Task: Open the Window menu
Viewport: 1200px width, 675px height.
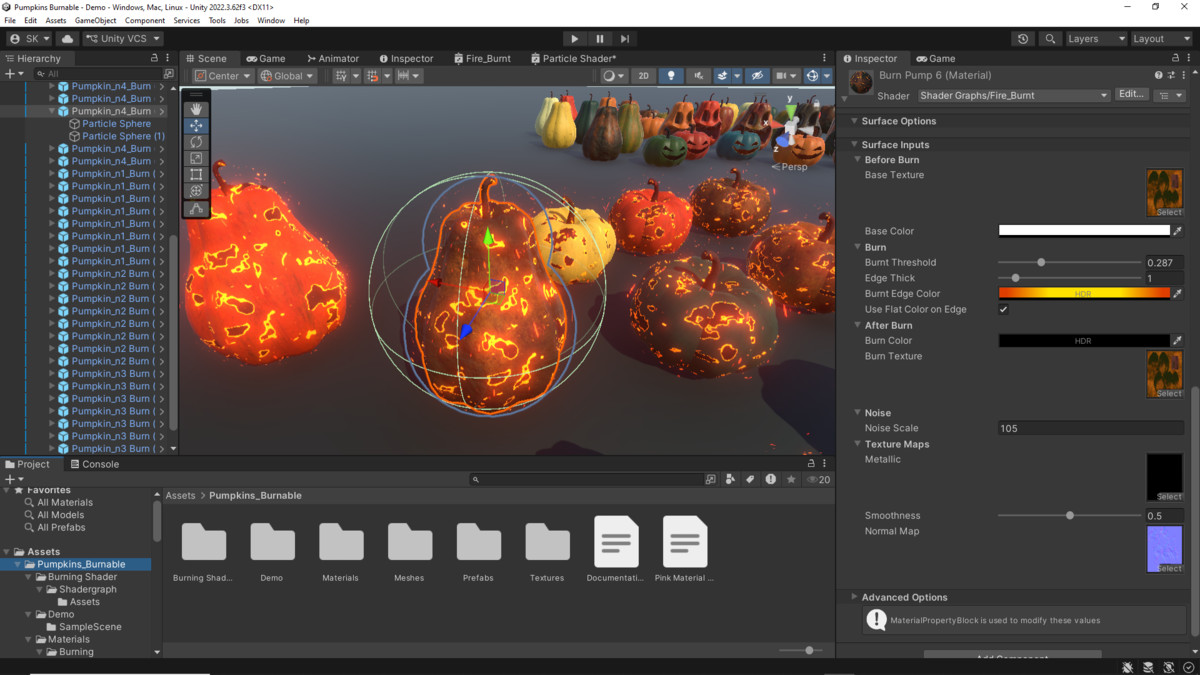Action: [x=271, y=20]
